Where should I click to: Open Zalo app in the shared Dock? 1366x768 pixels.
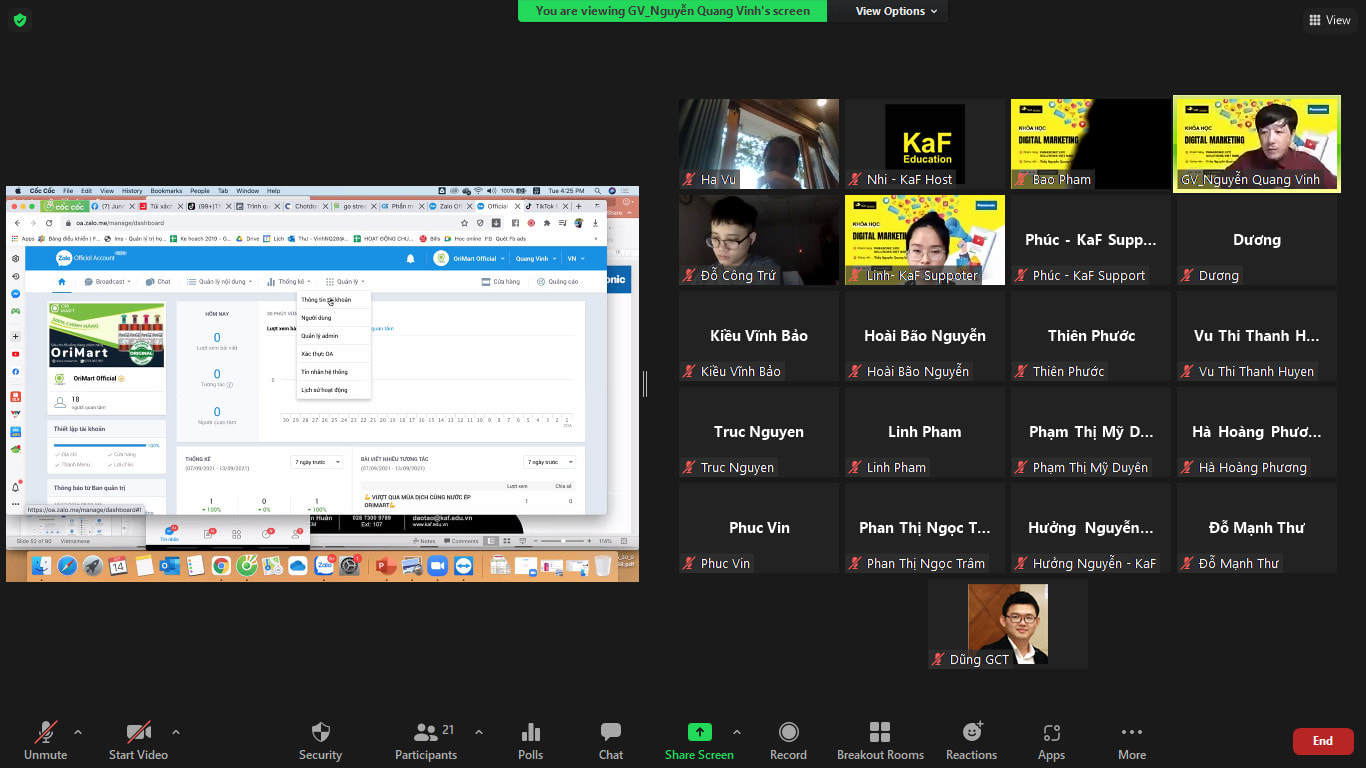click(324, 566)
